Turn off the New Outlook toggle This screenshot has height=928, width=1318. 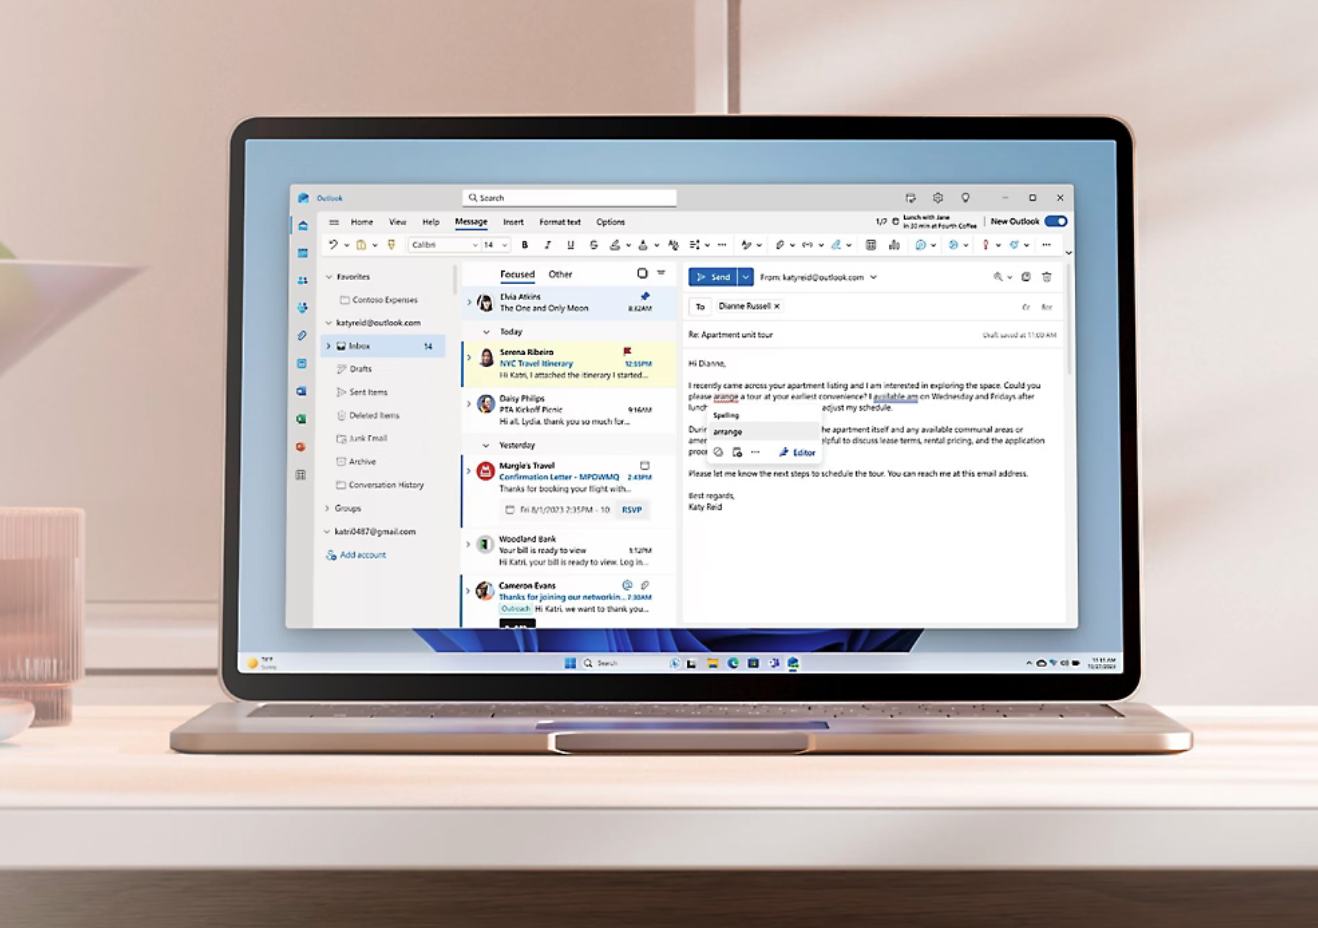click(1055, 221)
